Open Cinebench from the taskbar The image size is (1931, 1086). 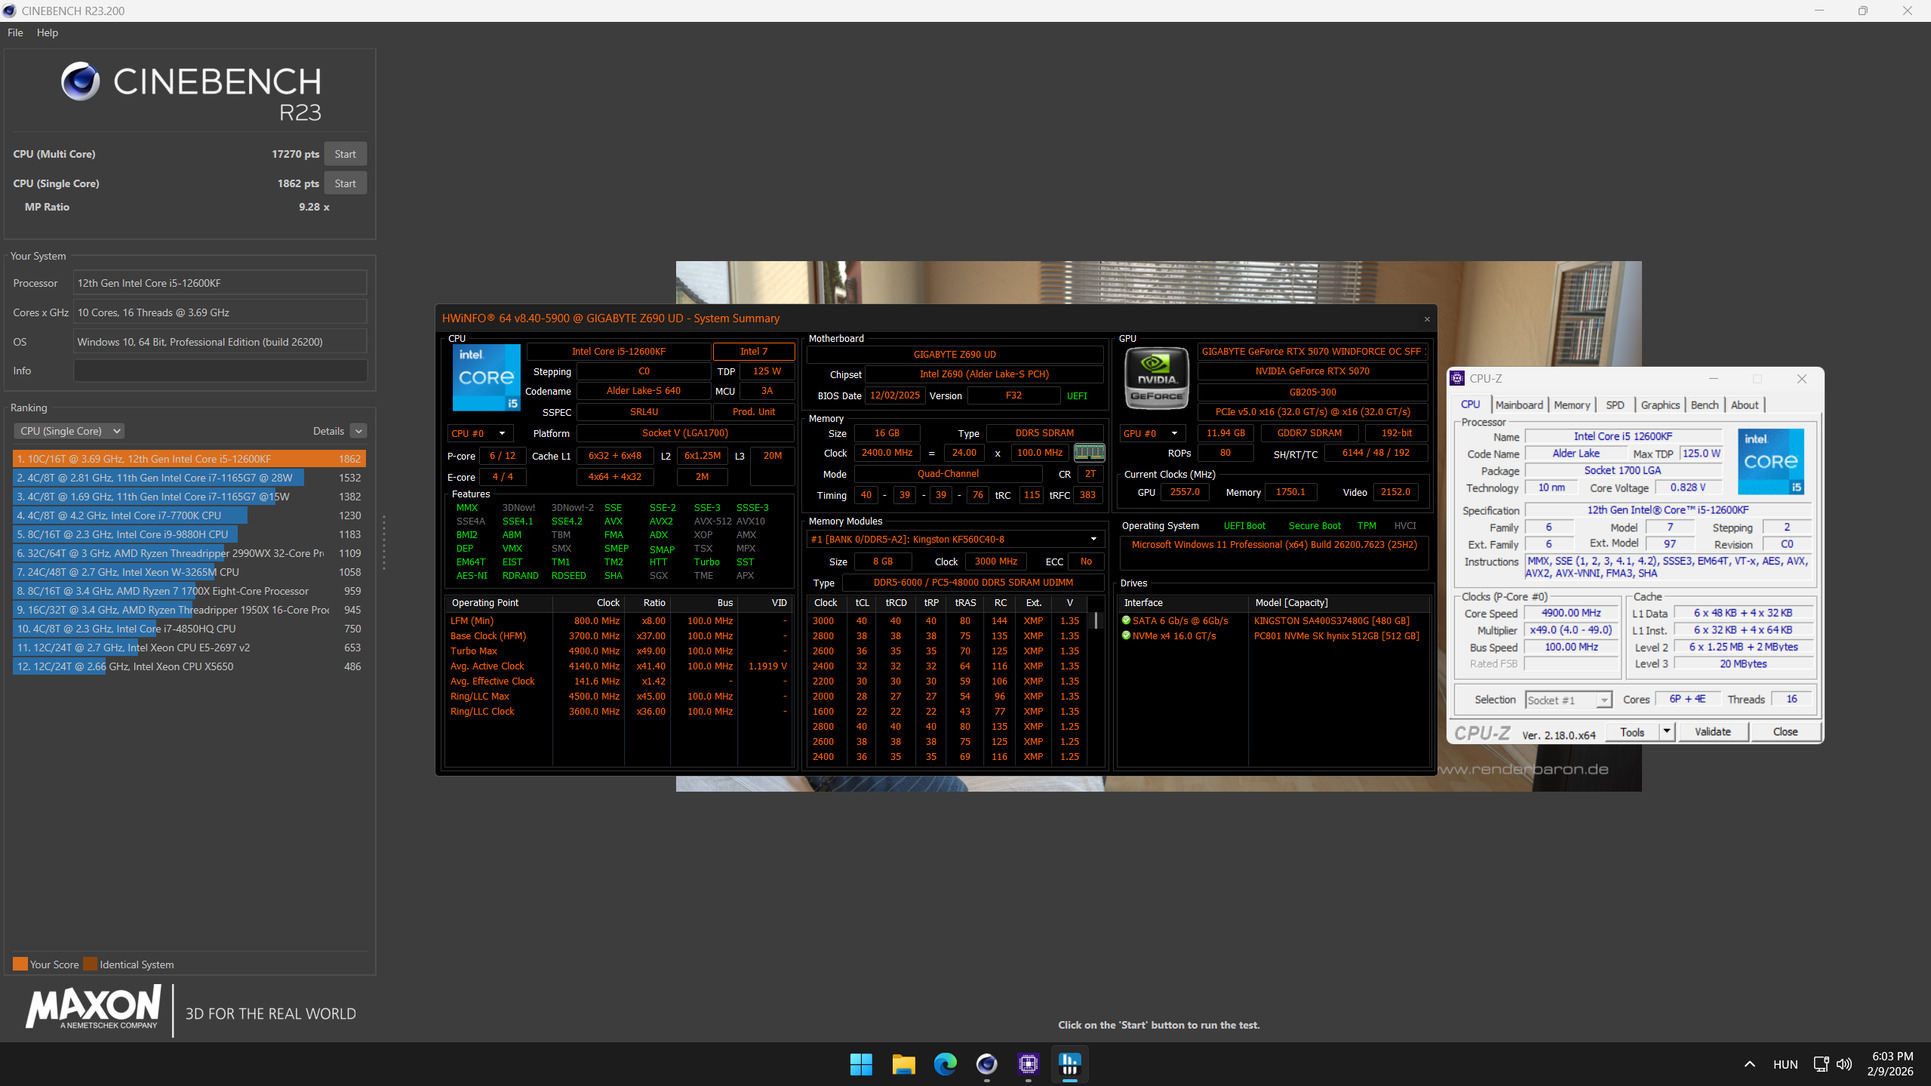[986, 1064]
